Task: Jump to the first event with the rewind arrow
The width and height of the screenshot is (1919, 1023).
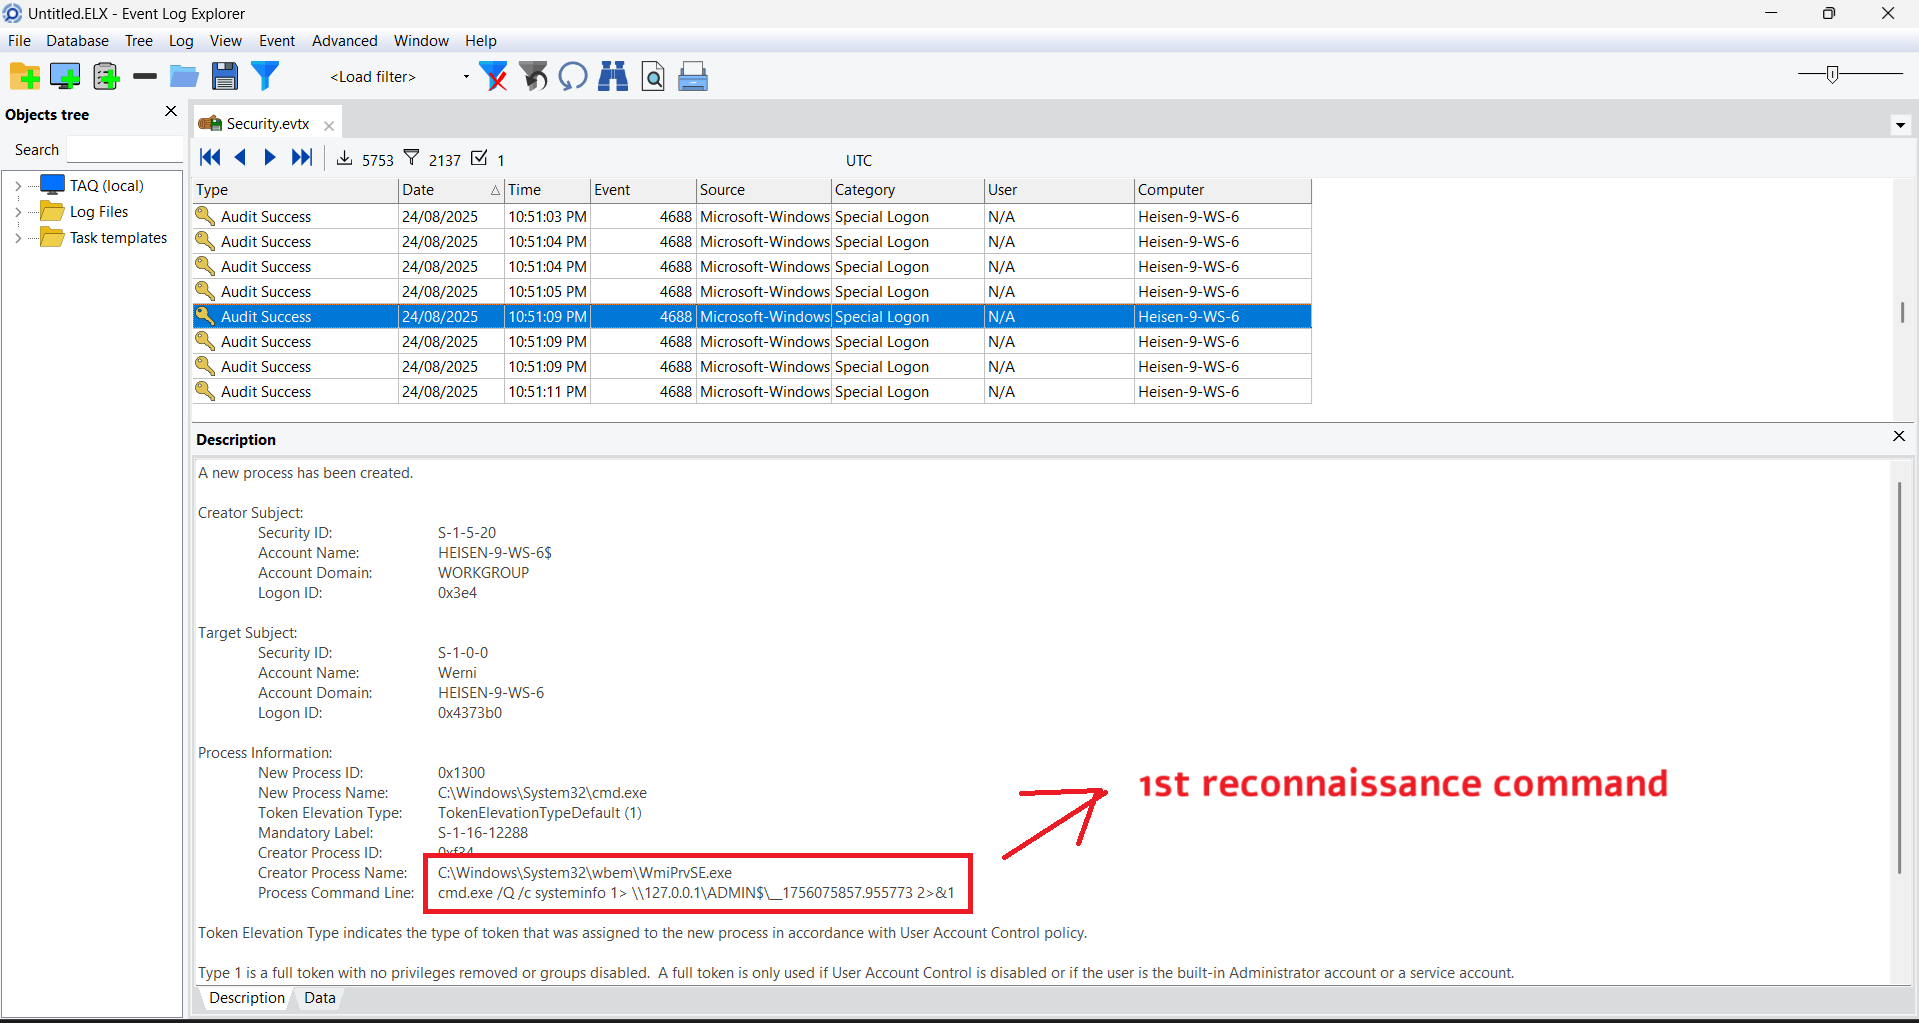Action: click(210, 158)
